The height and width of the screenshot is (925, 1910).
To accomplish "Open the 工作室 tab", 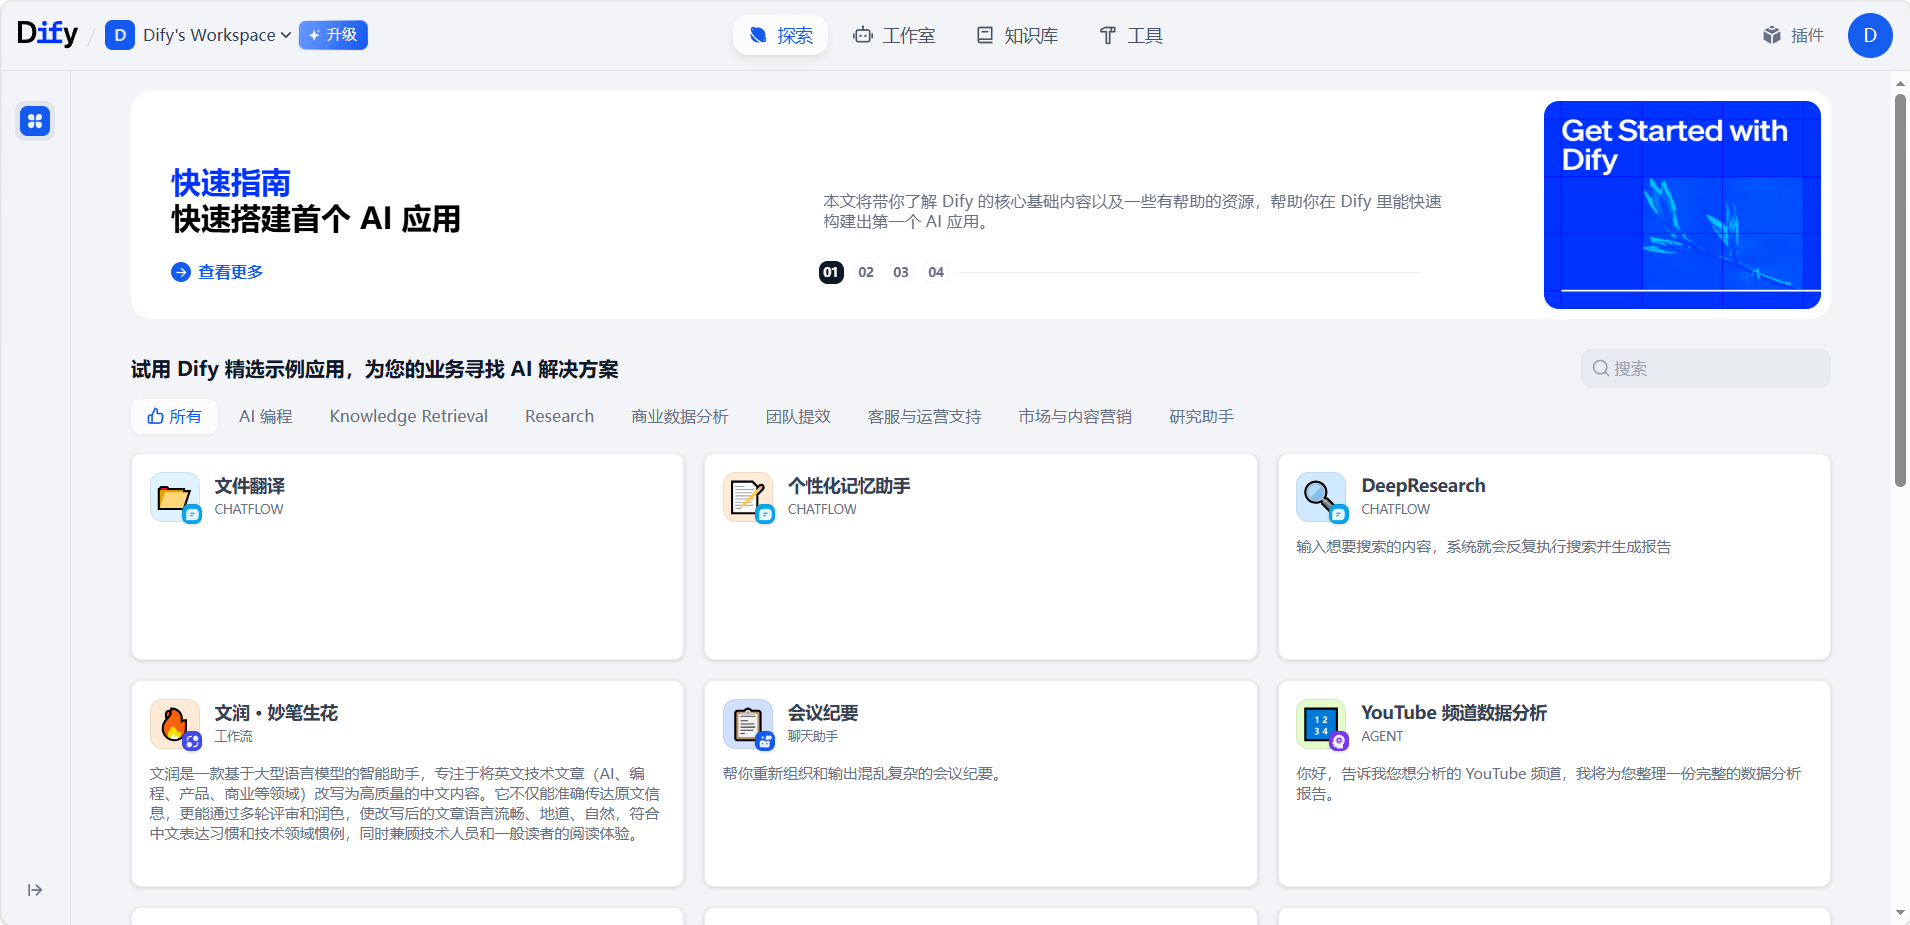I will click(894, 35).
